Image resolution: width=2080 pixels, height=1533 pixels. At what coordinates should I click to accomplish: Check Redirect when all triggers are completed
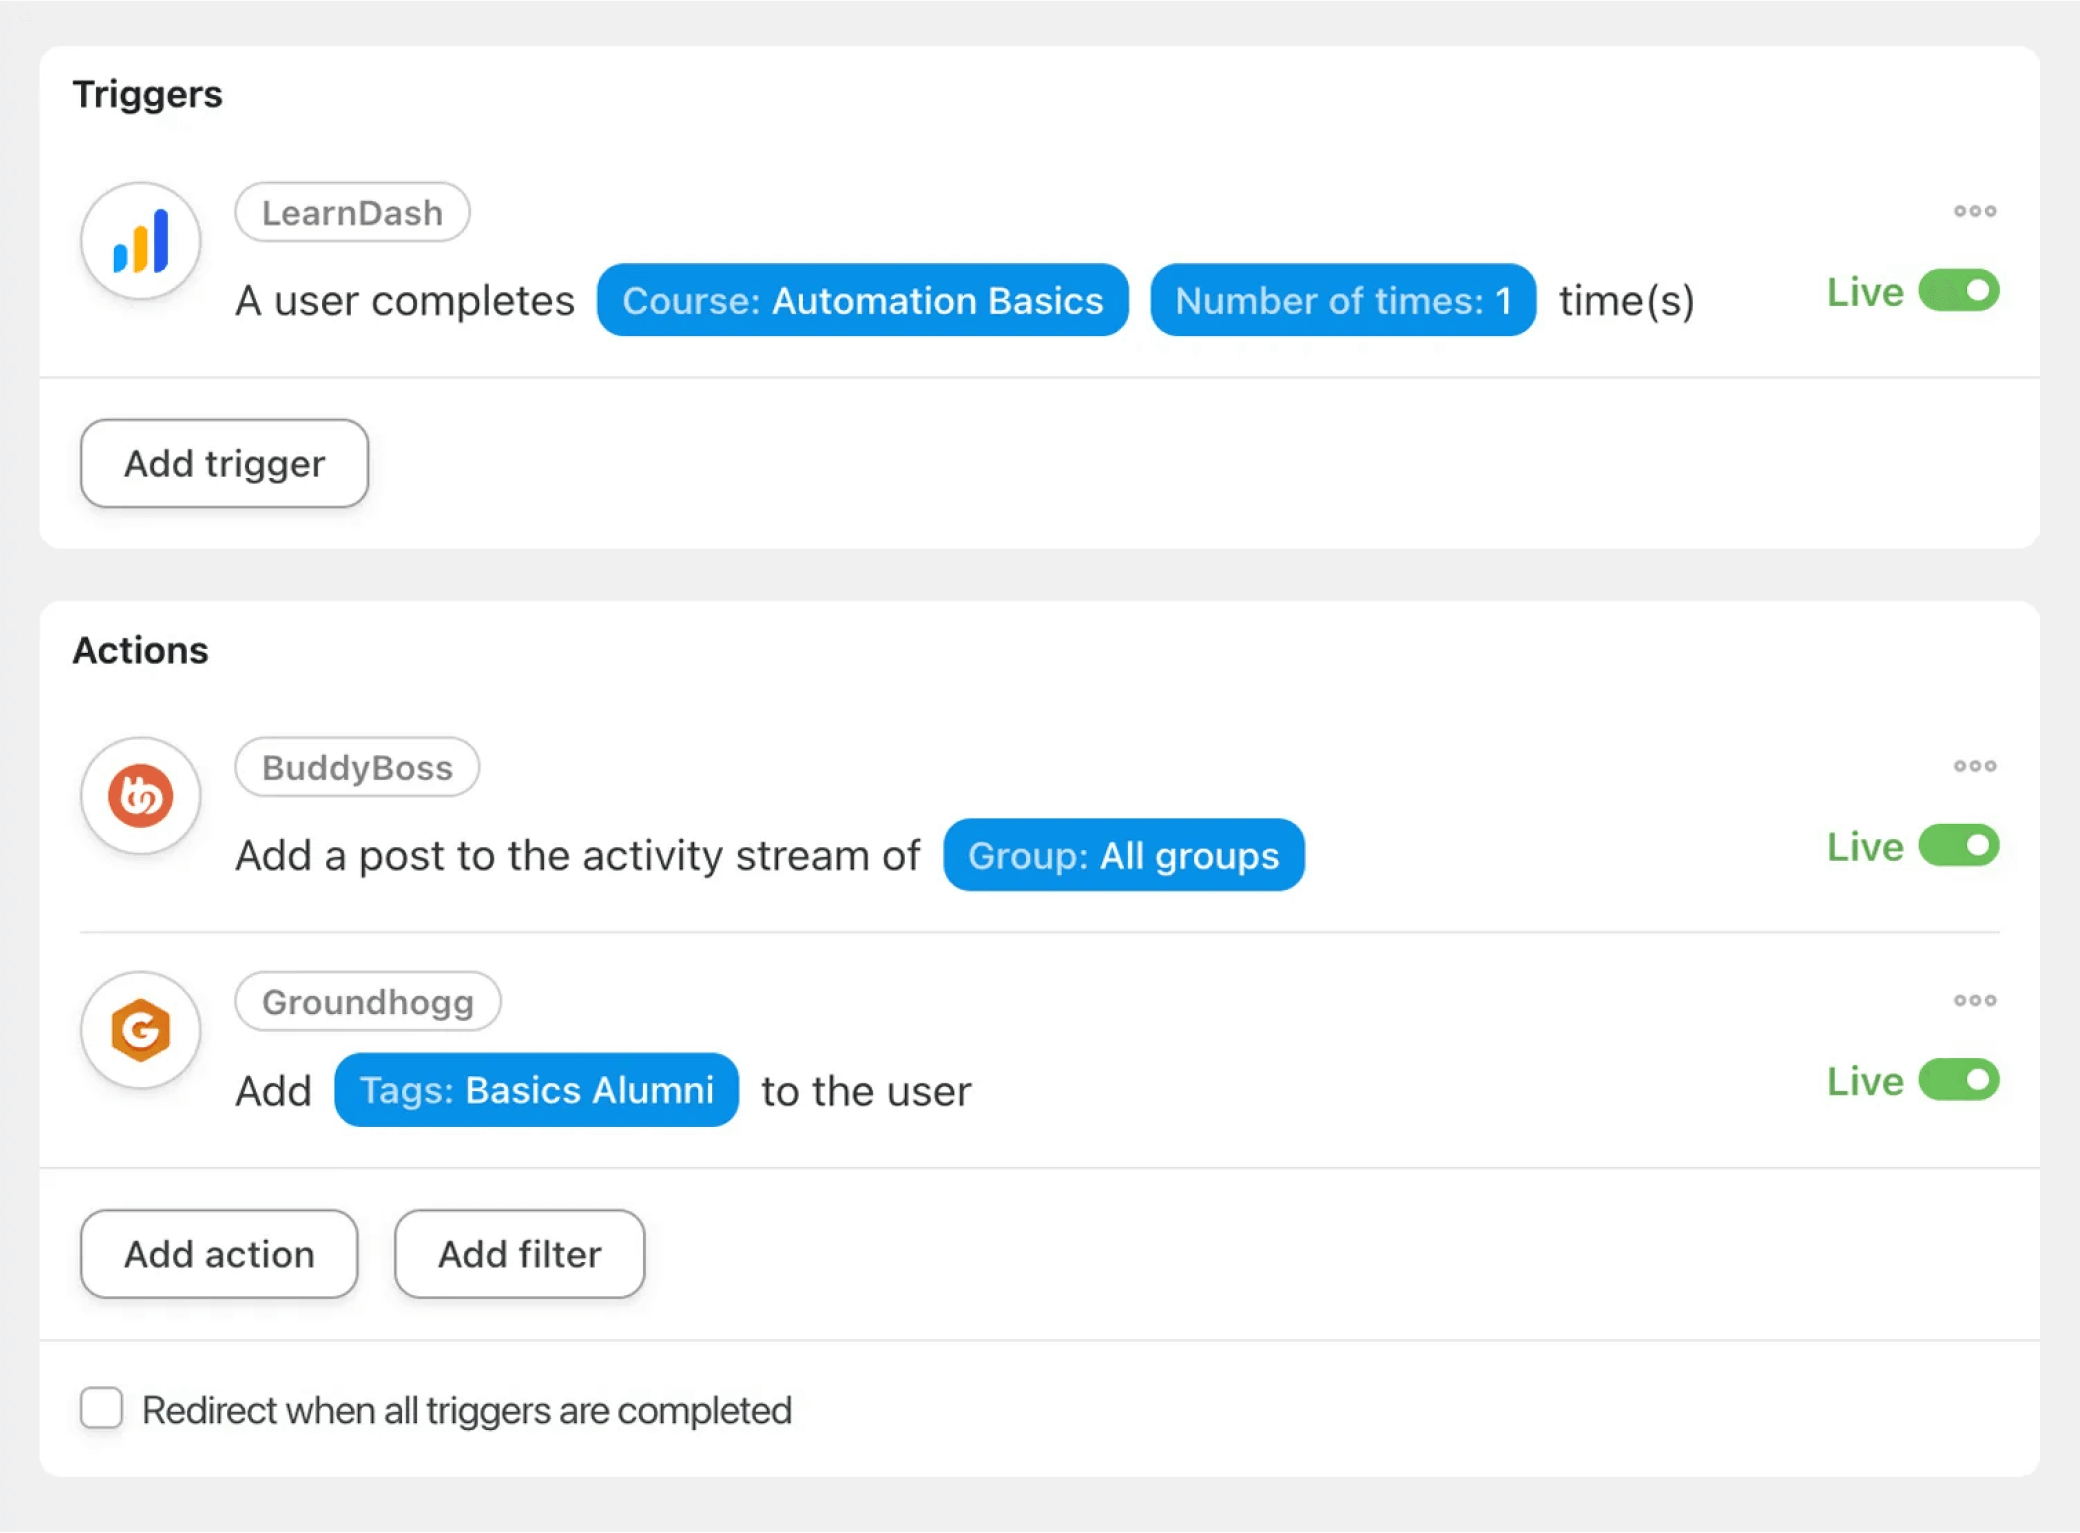point(102,1408)
